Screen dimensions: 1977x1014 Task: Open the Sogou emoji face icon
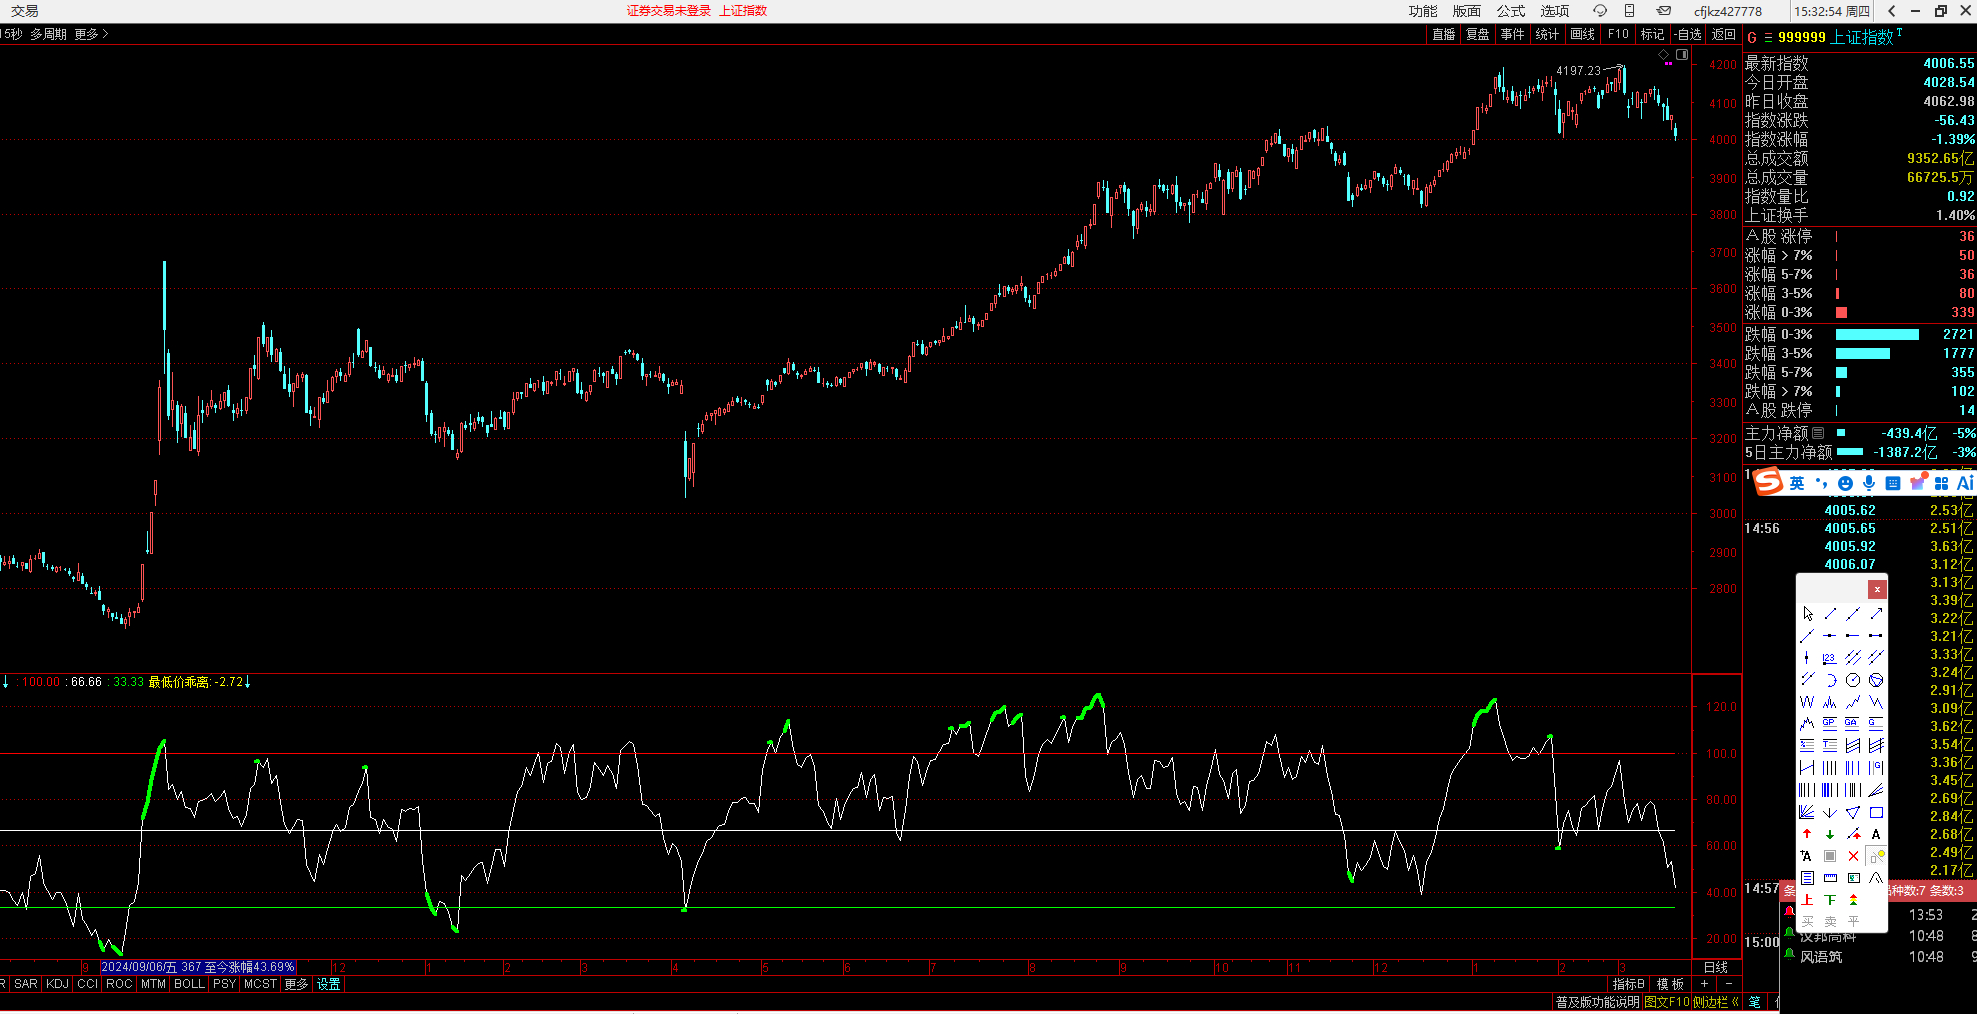coord(1845,483)
